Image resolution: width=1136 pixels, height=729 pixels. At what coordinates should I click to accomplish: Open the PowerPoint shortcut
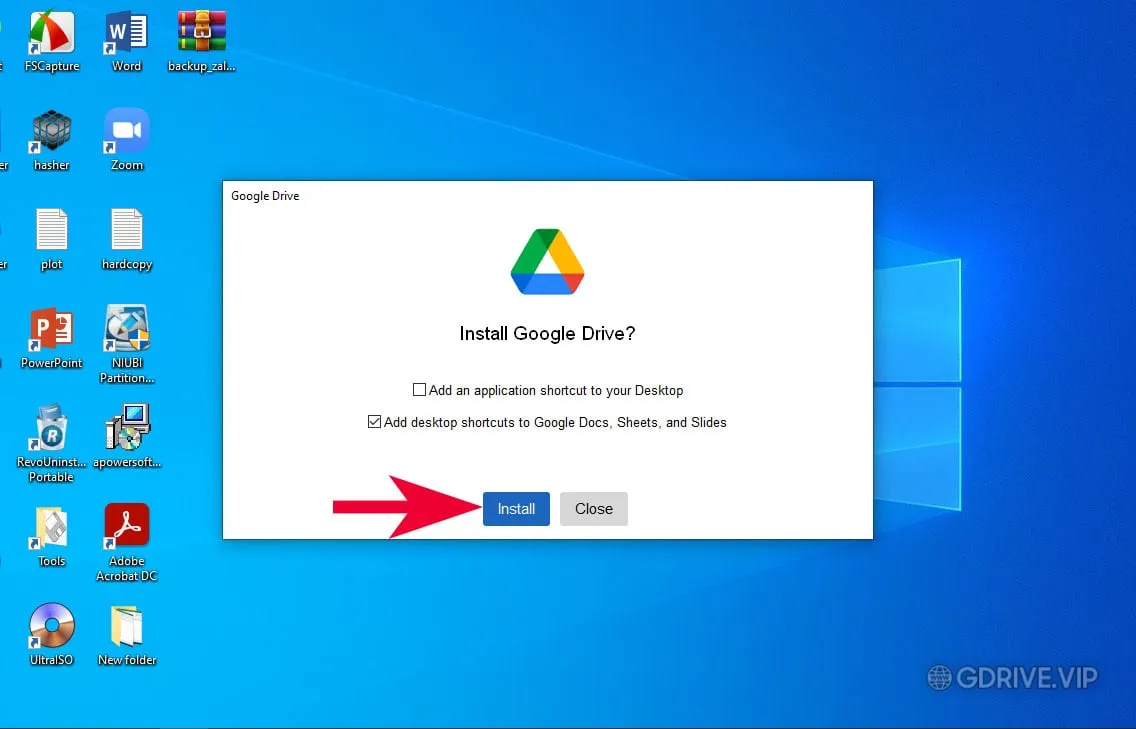51,330
